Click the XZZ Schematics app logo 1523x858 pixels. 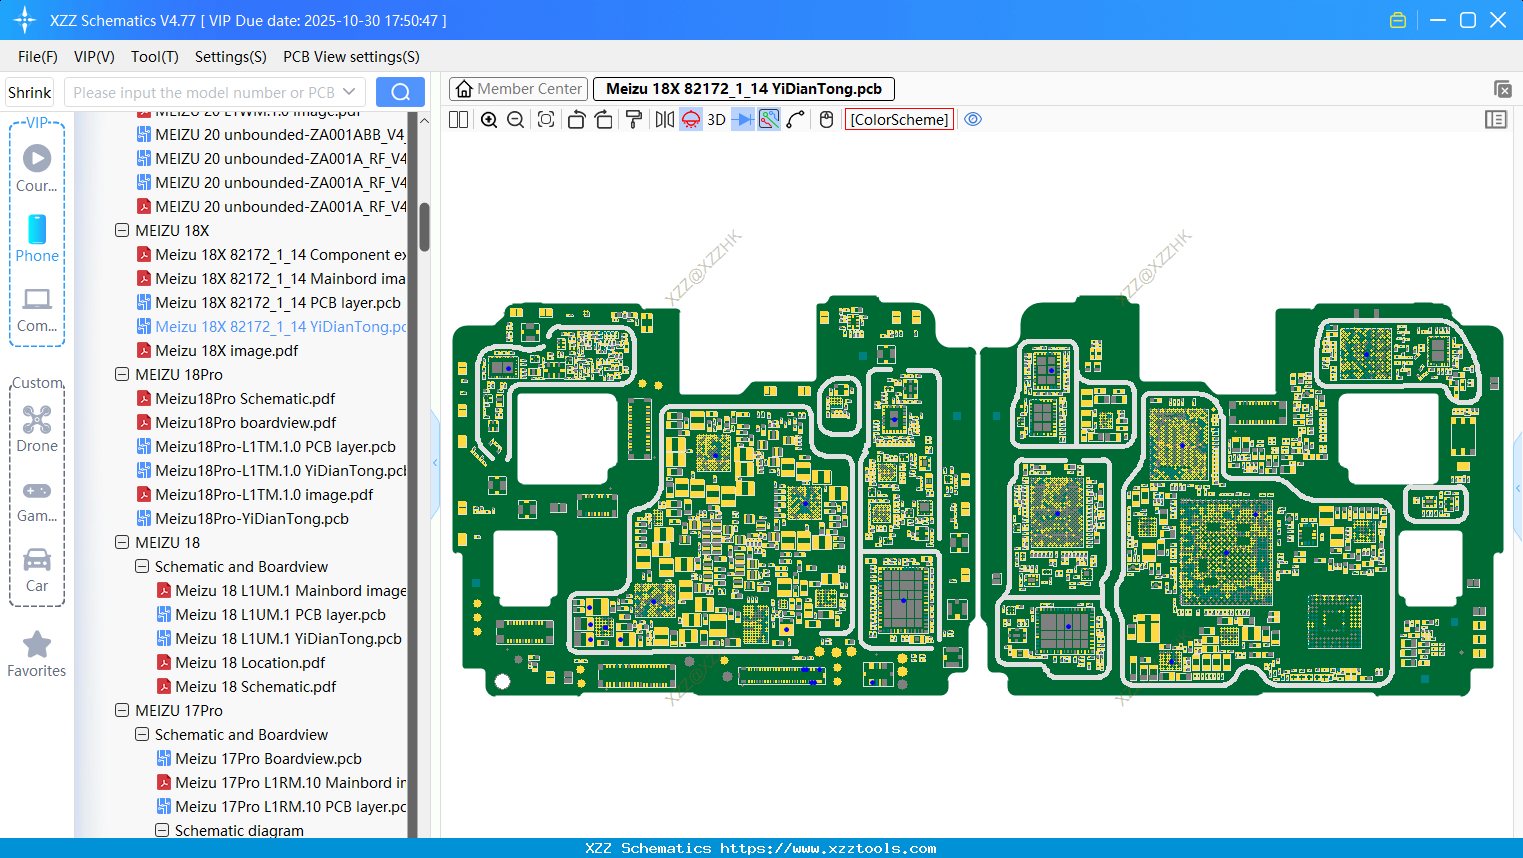coord(25,20)
